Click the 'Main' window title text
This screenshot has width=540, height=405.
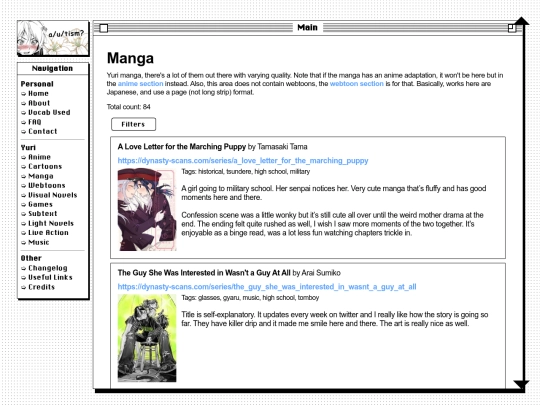(x=308, y=28)
